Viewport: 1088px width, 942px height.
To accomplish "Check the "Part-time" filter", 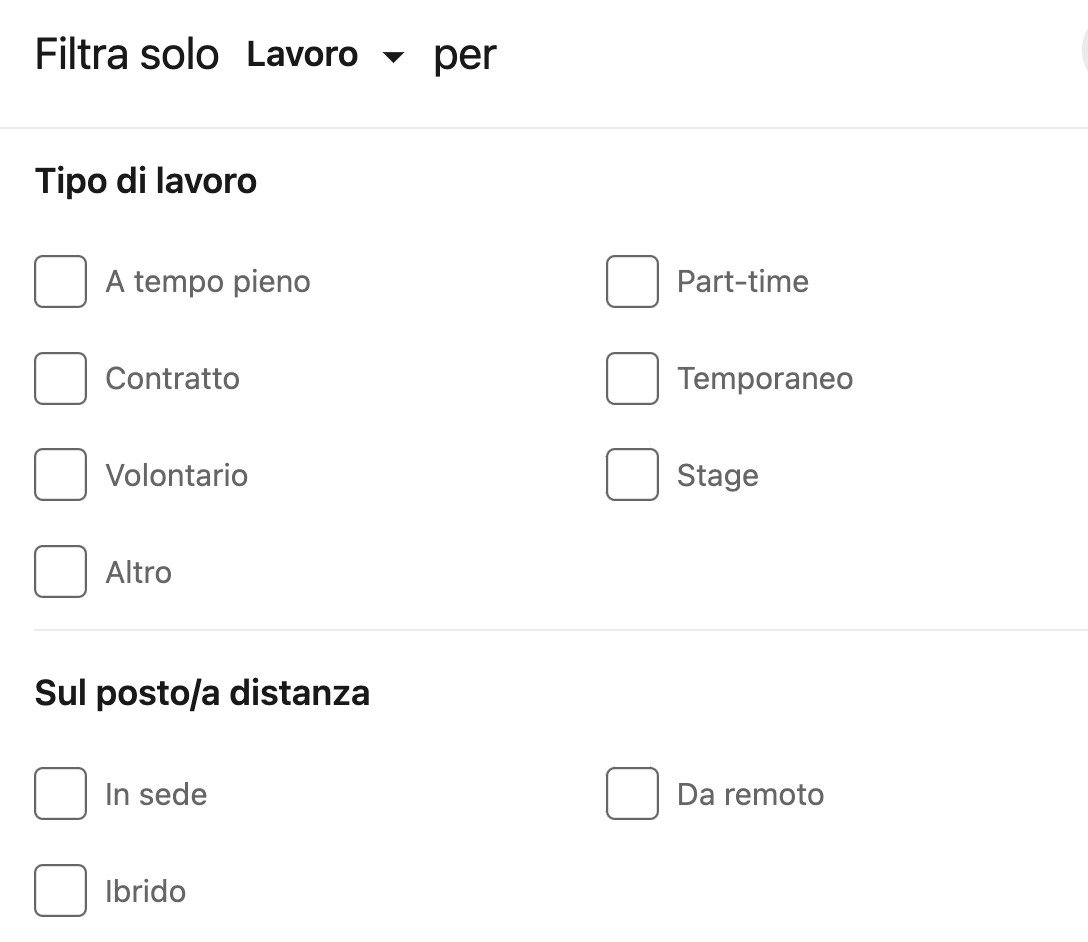I will 631,281.
